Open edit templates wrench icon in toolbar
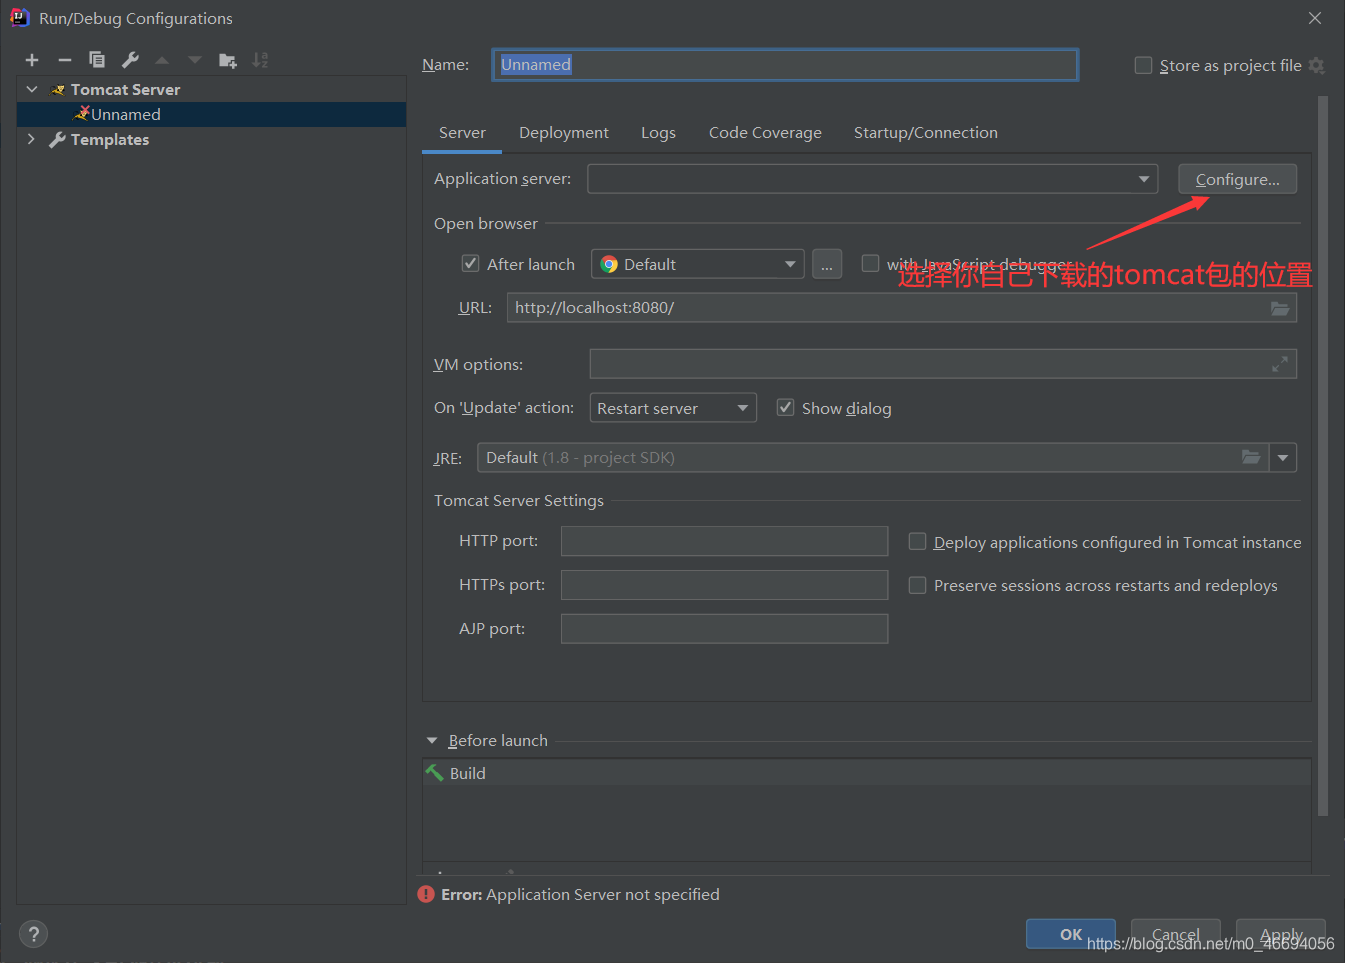Screen dimensions: 1345x963 coord(130,60)
